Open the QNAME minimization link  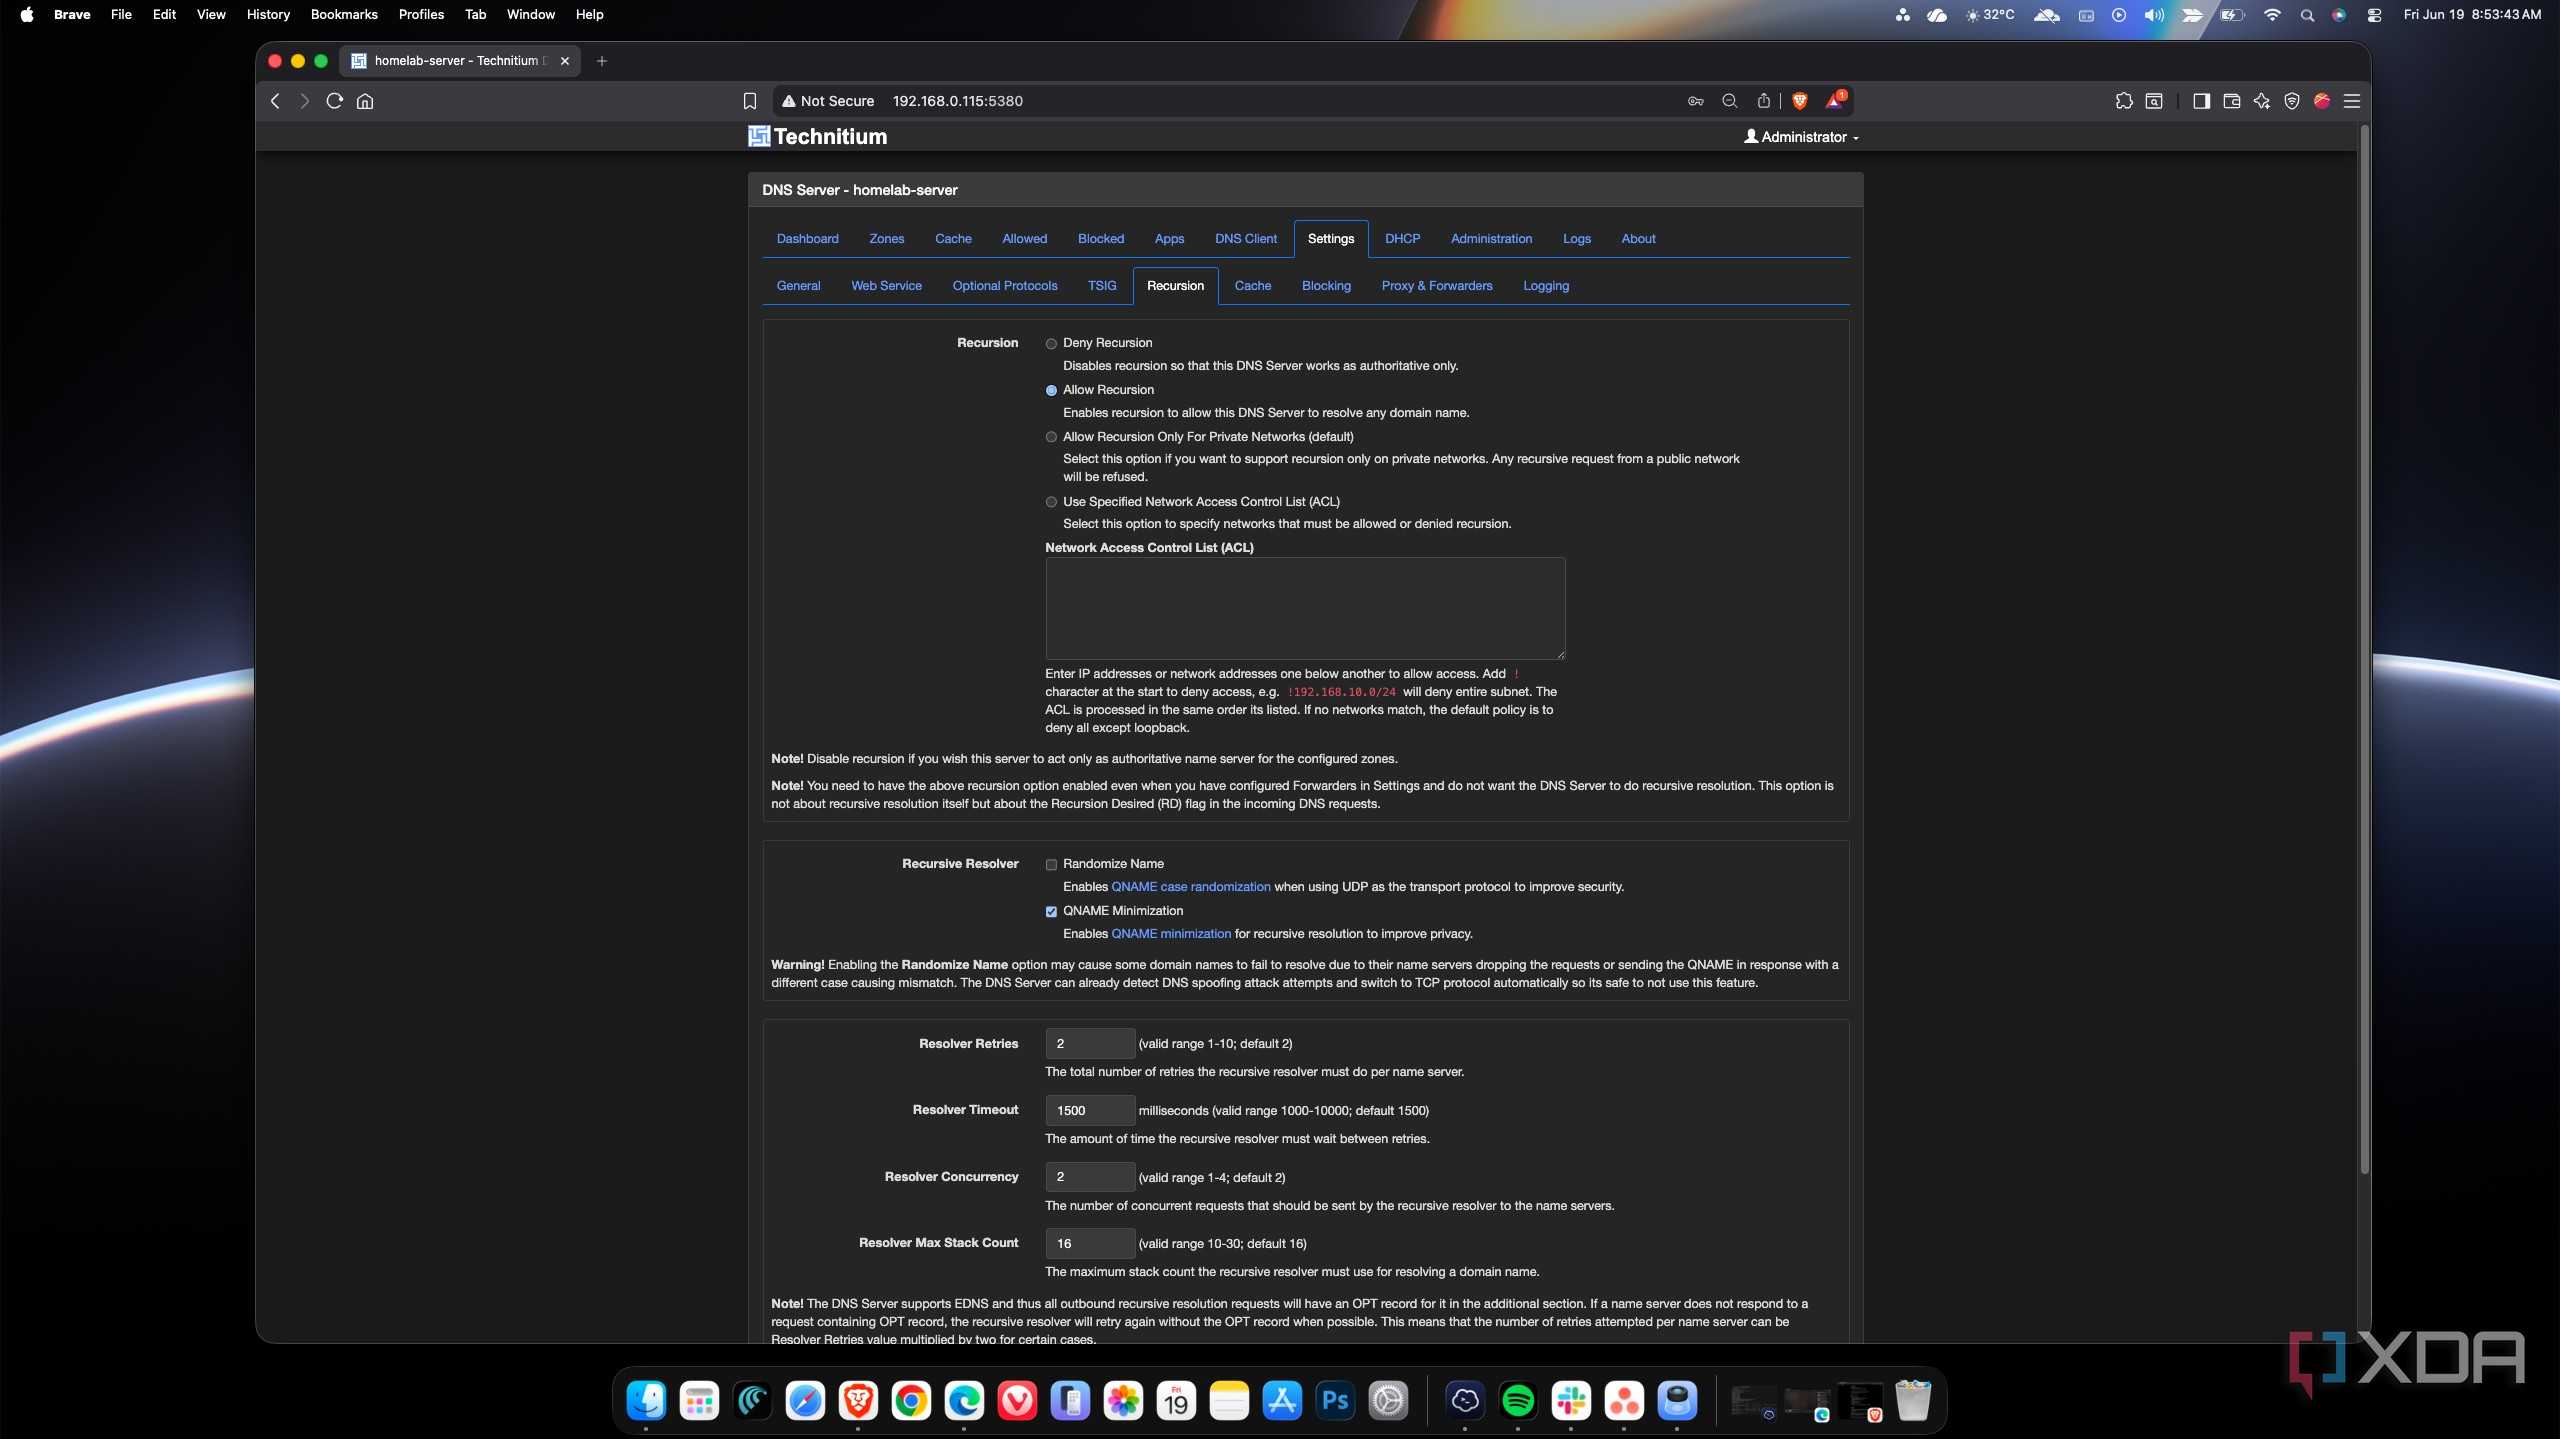coord(1171,934)
